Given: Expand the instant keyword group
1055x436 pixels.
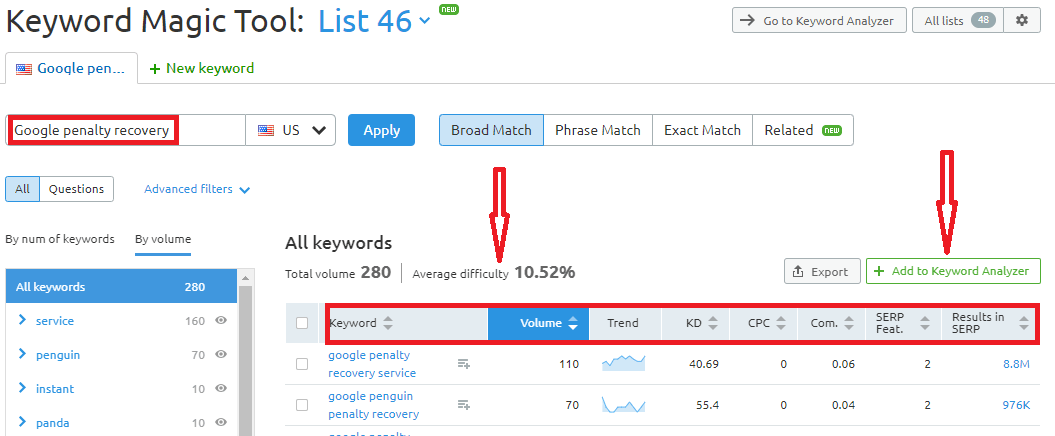Looking at the screenshot, I should pyautogui.click(x=22, y=388).
